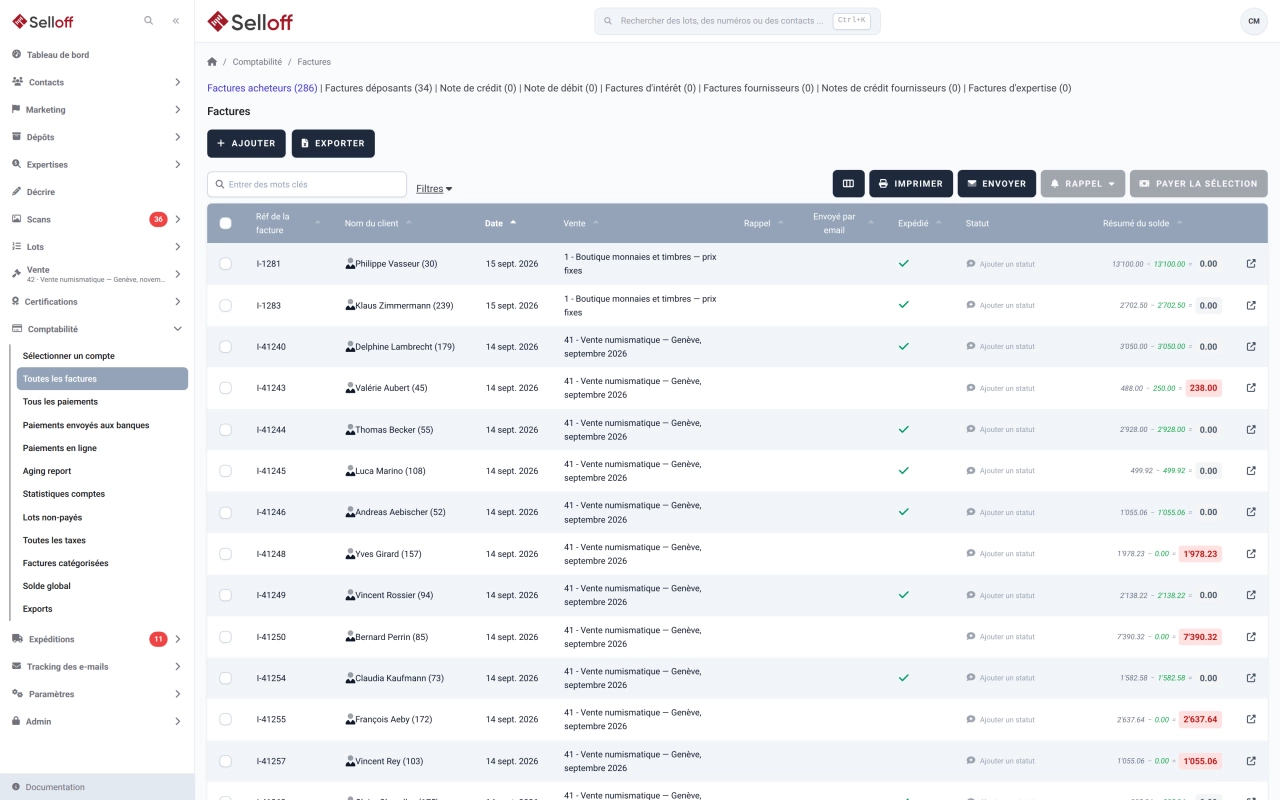This screenshot has width=1280, height=800.
Task: Collapse the Comptabilité sidebar section
Action: pos(97,329)
